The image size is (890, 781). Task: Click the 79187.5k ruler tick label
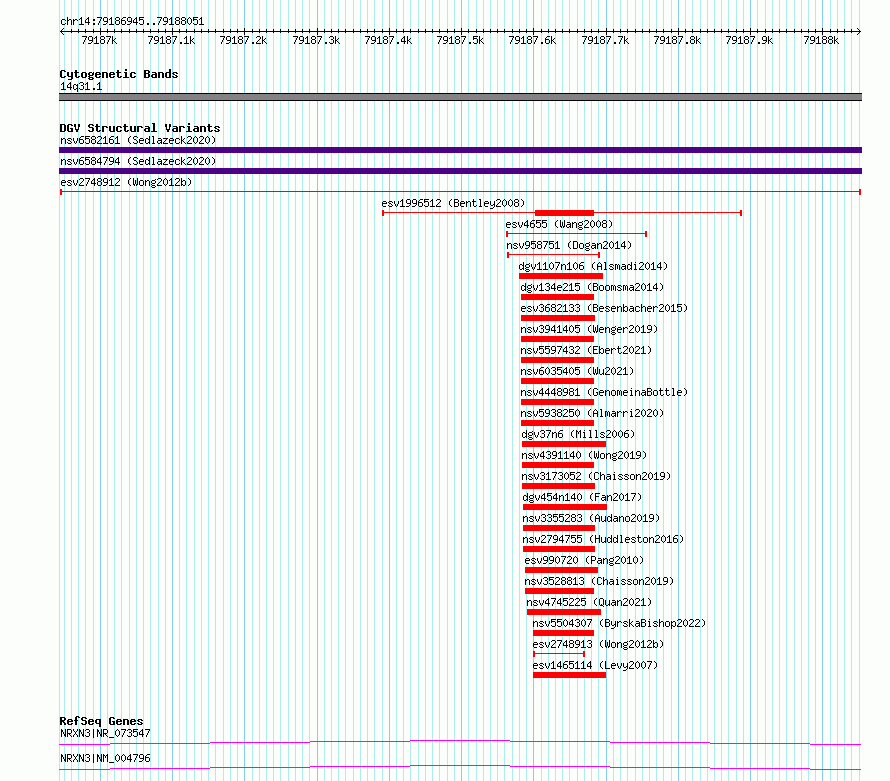pyautogui.click(x=460, y=40)
